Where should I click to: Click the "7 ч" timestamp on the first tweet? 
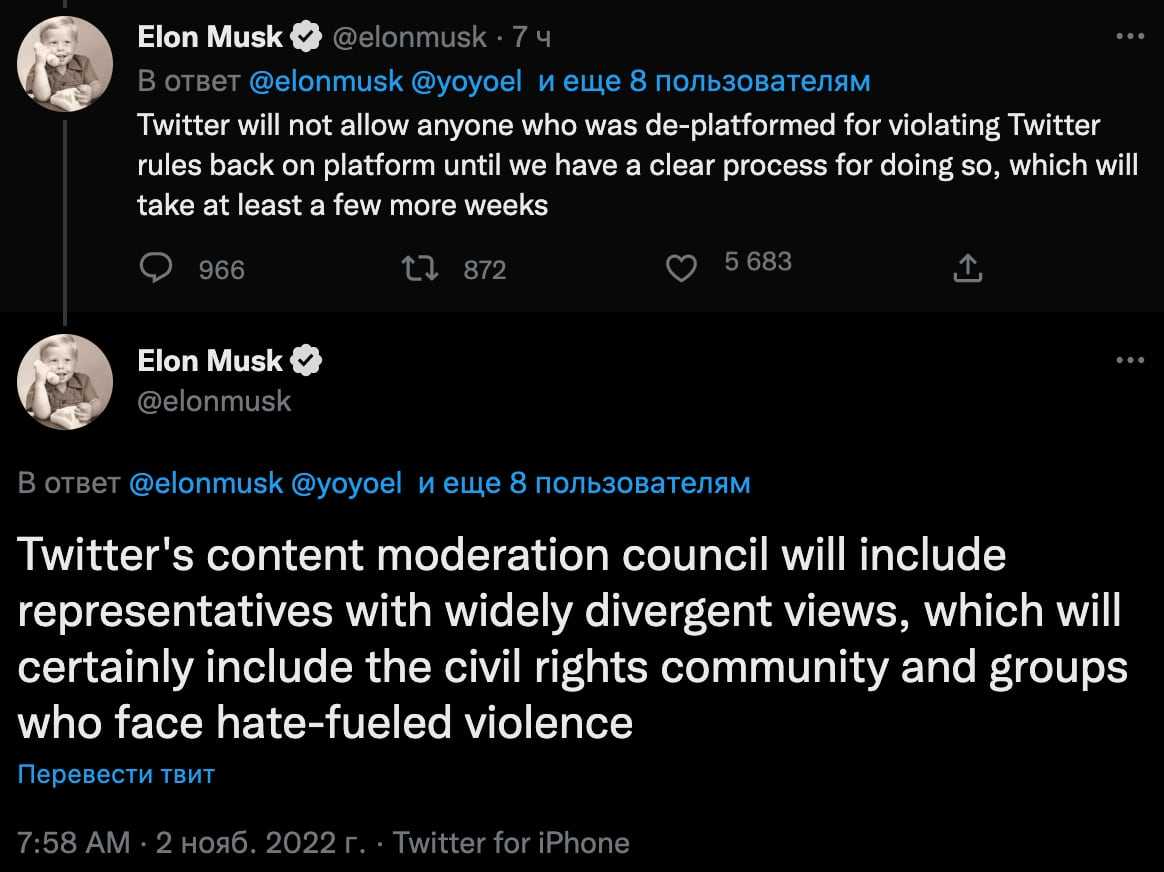click(x=532, y=37)
